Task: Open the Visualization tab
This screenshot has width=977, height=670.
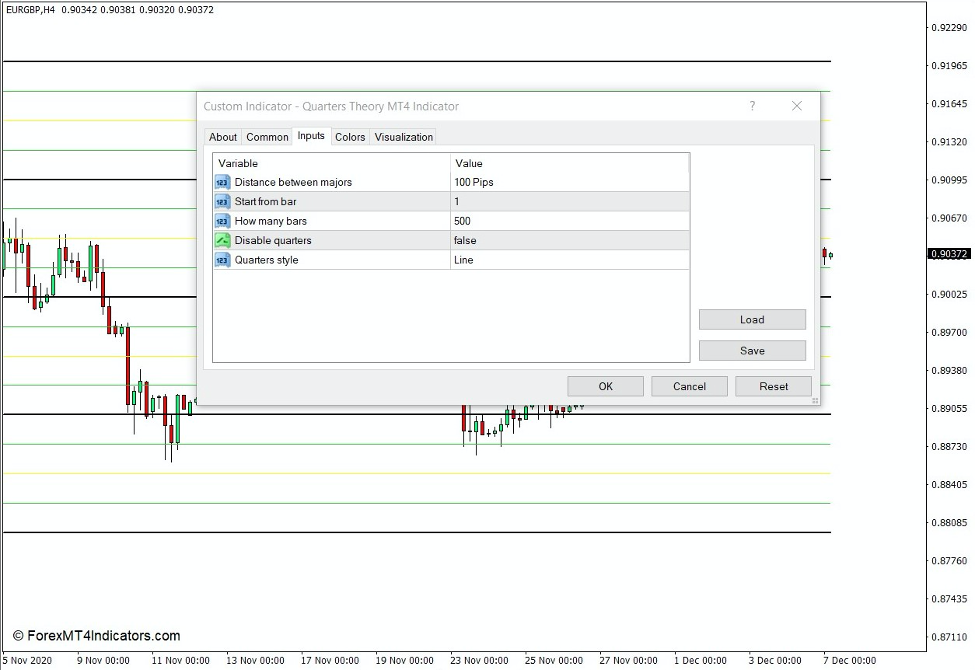Action: [x=403, y=137]
